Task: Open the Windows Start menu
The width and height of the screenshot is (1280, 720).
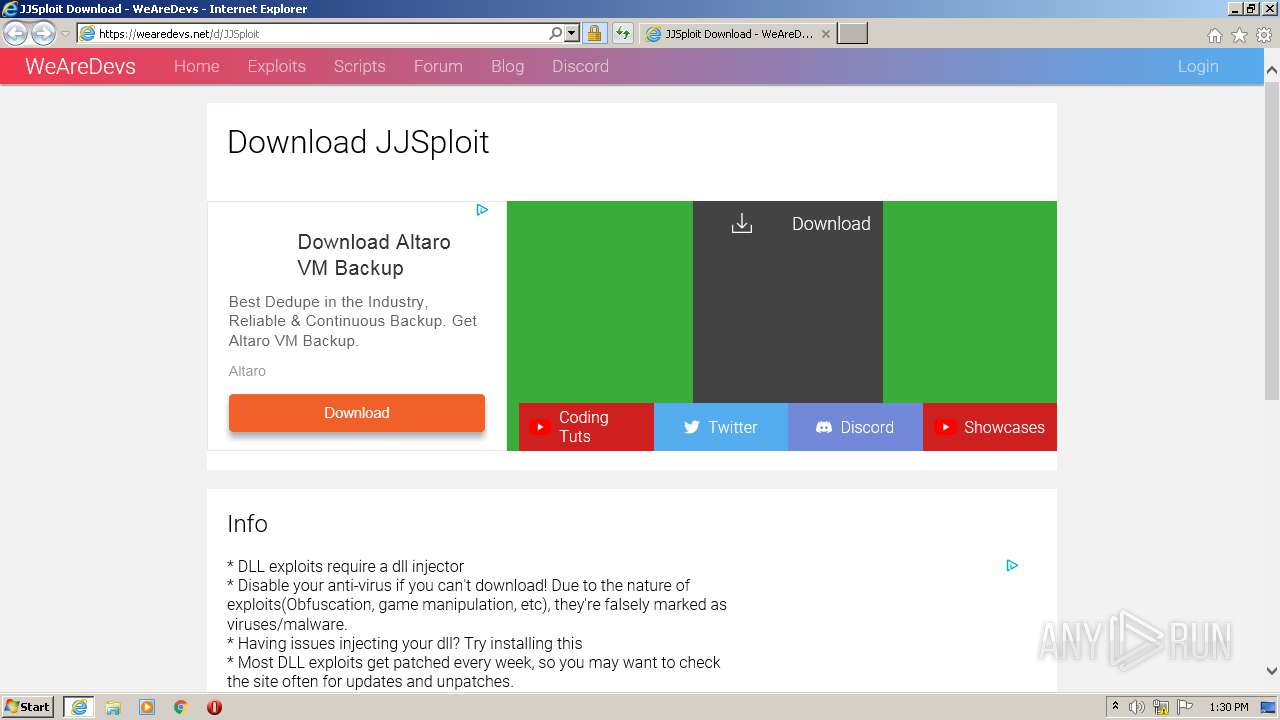Action: click(x=28, y=707)
